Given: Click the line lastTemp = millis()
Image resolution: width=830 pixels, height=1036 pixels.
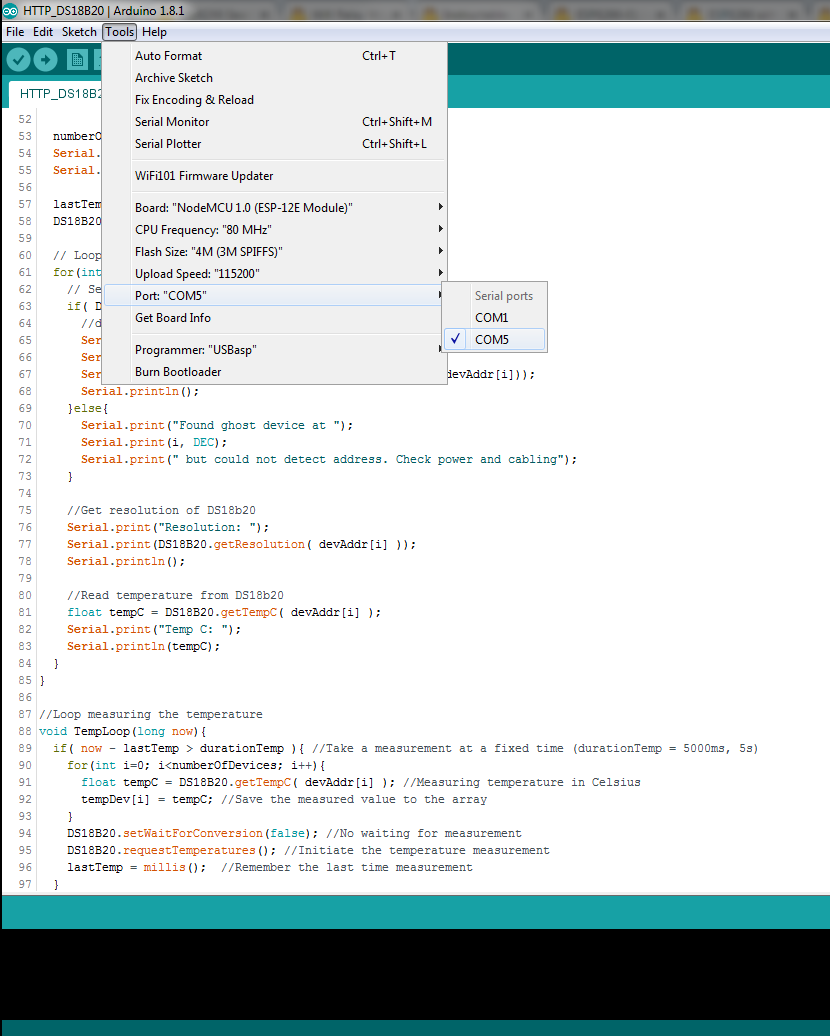Looking at the screenshot, I should click(137, 868).
